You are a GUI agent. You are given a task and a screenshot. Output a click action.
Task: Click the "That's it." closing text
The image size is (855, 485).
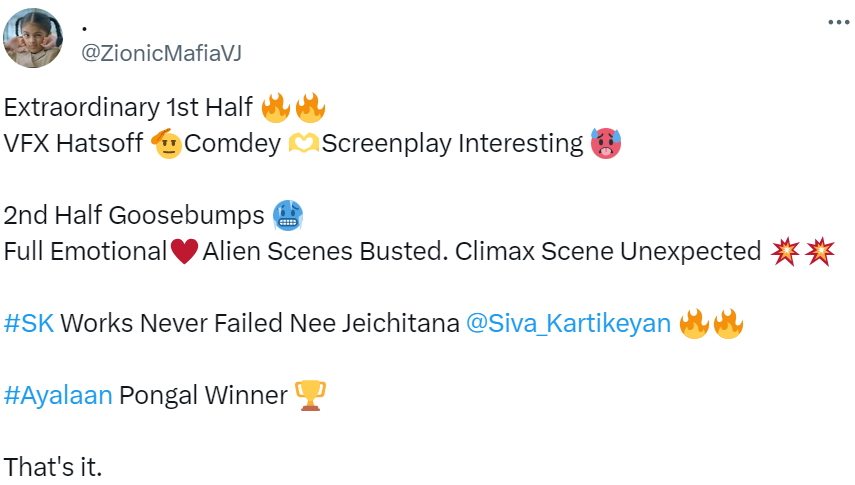(53, 466)
